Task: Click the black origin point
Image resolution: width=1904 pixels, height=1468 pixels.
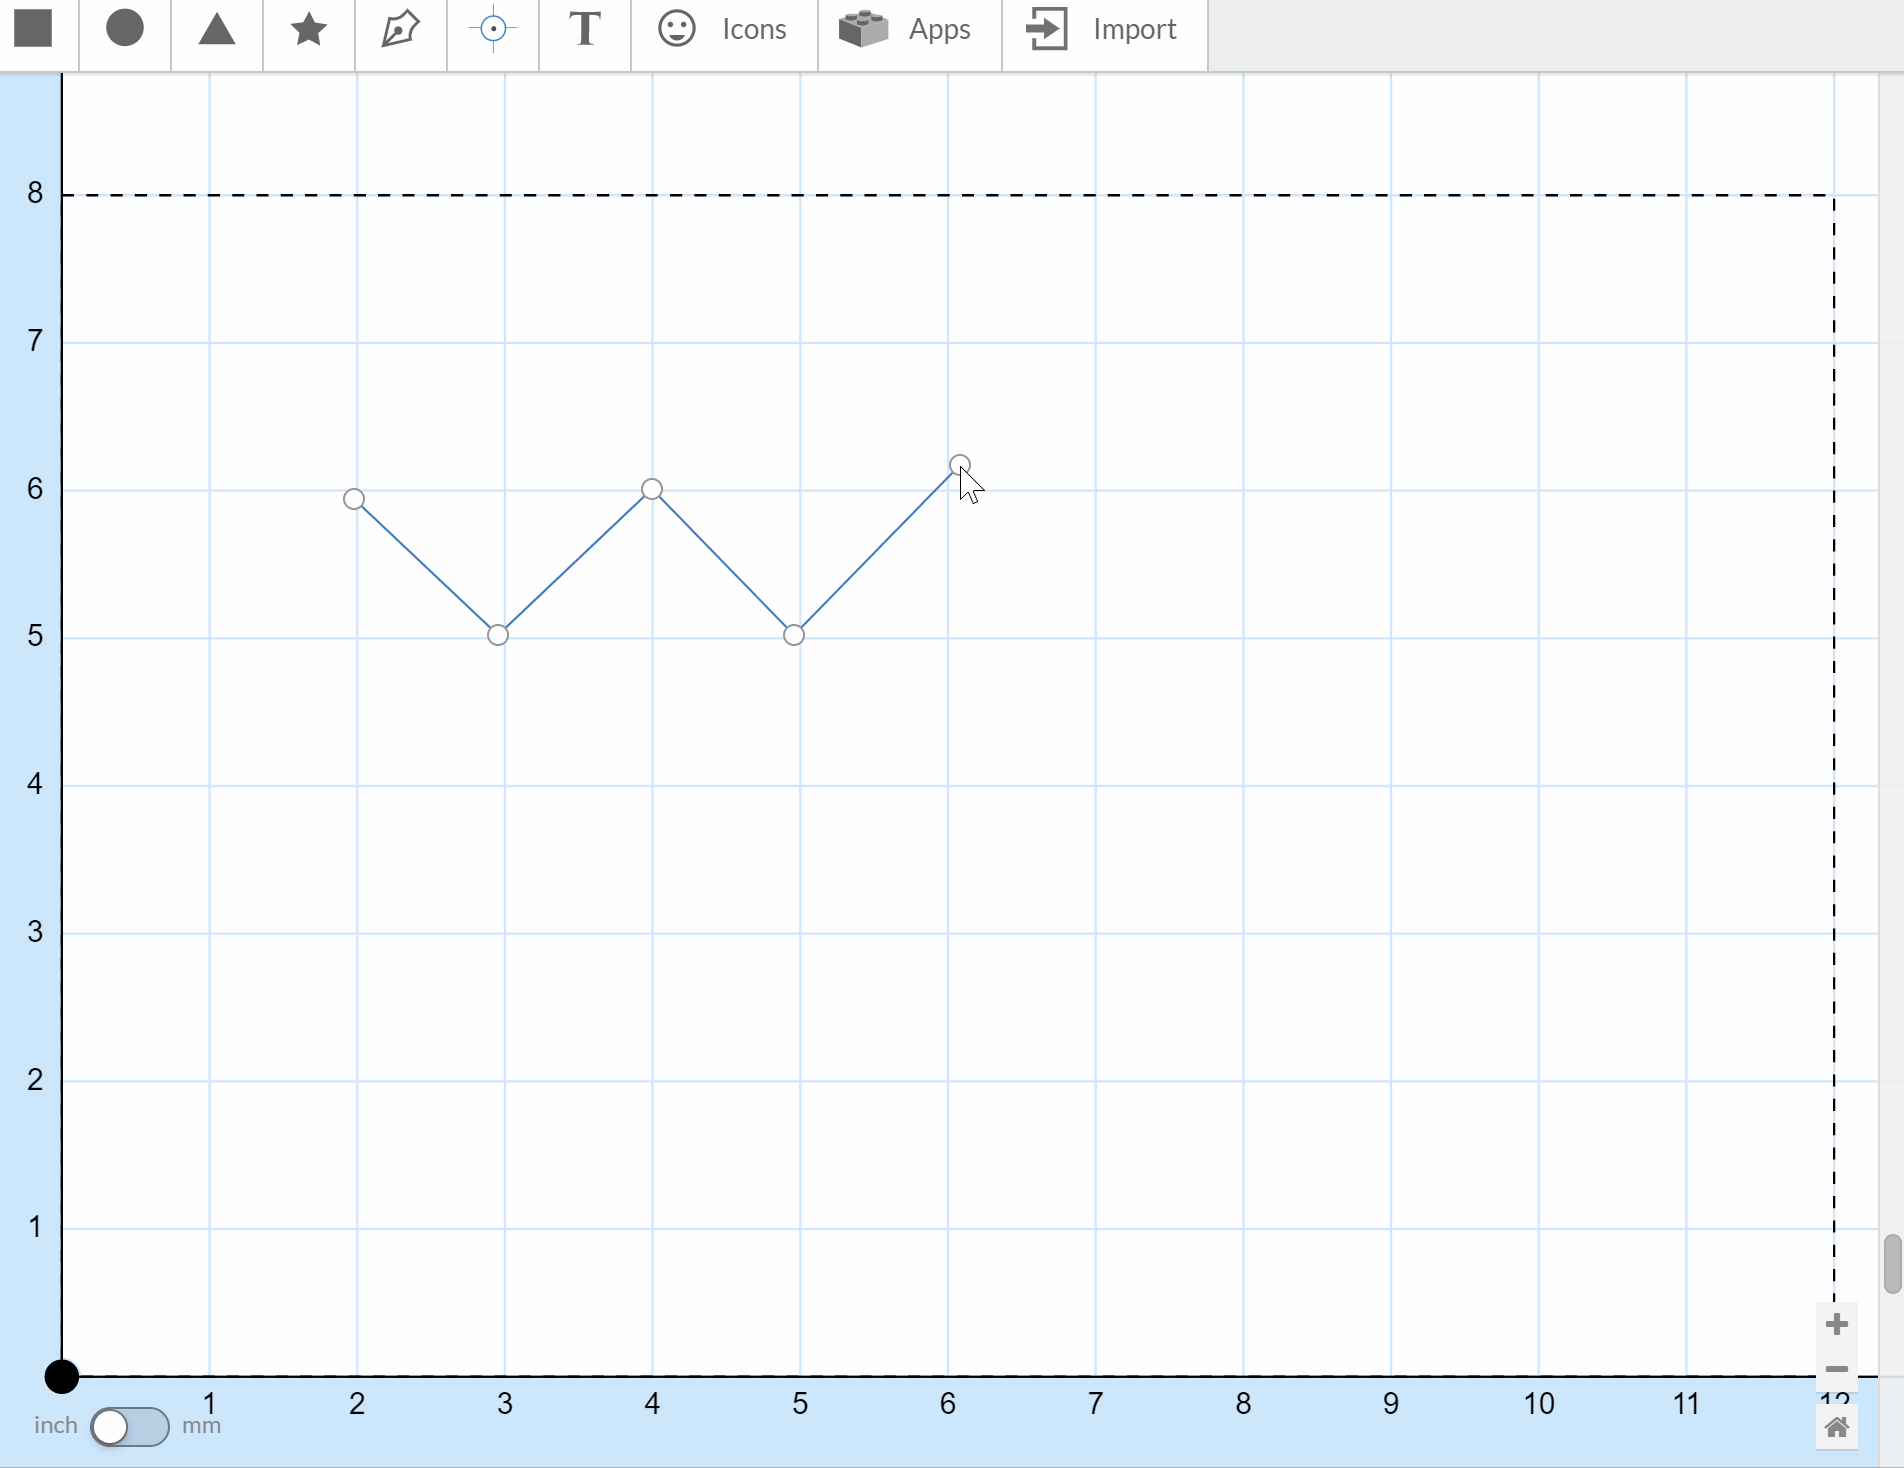Action: (x=62, y=1377)
